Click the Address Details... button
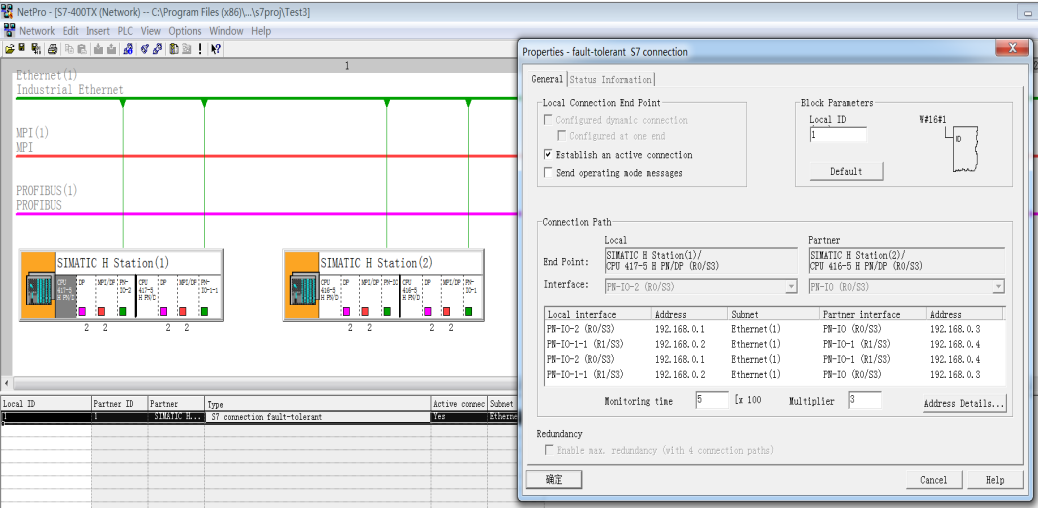 click(965, 403)
